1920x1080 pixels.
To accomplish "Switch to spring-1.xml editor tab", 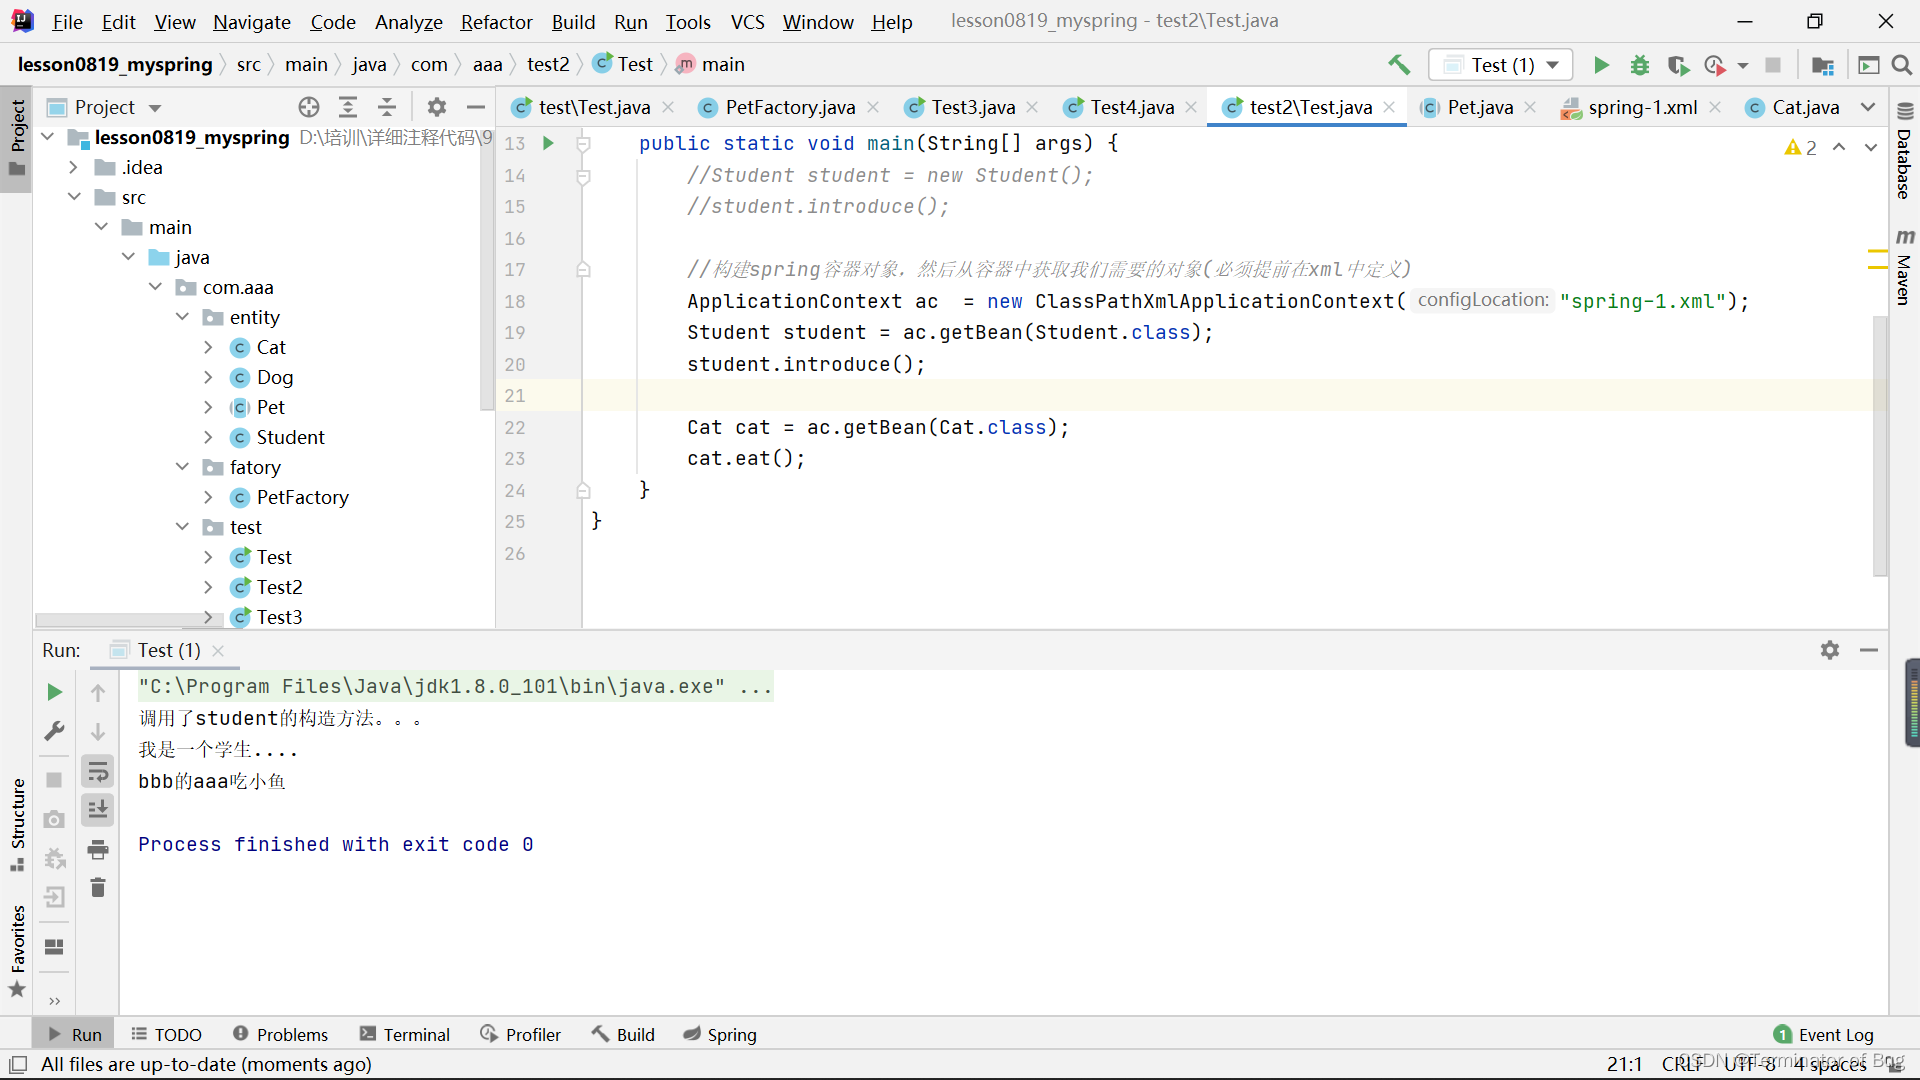I will tap(1641, 107).
